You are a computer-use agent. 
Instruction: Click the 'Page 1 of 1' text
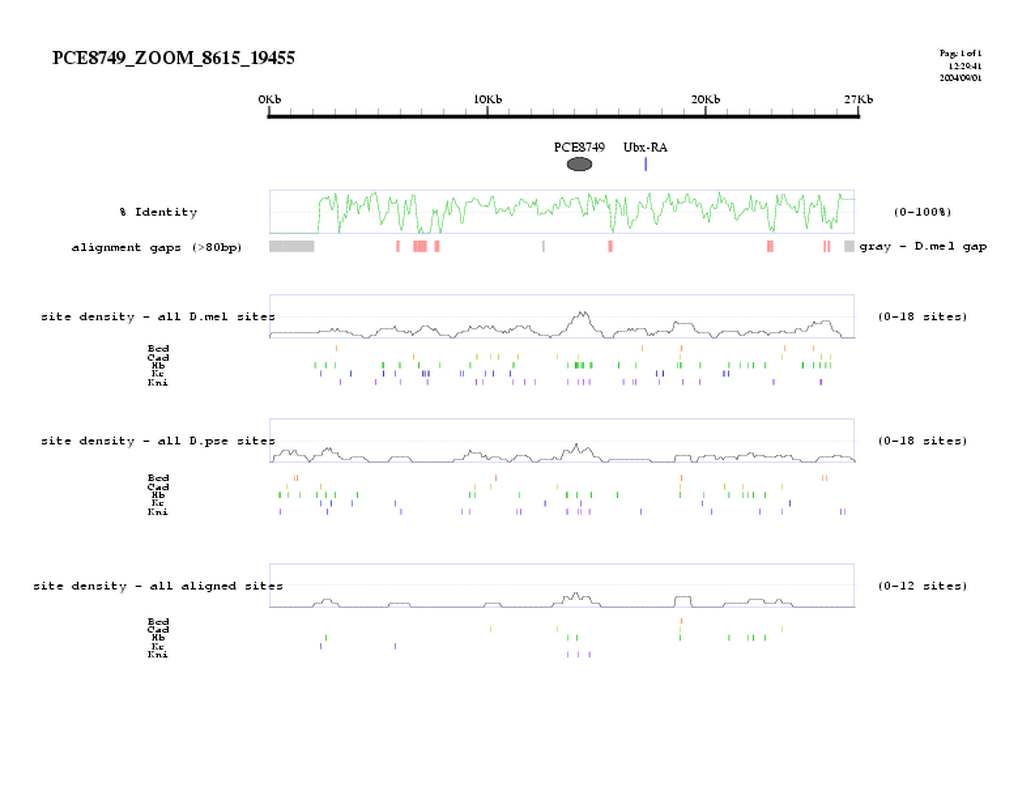tap(960, 53)
